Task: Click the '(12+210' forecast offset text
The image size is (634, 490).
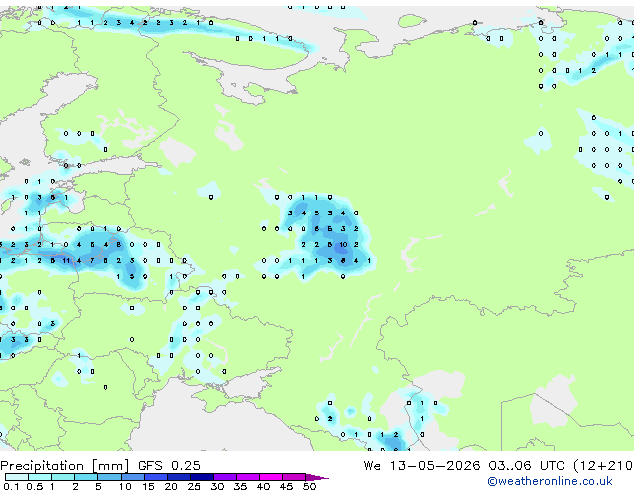Action: point(603,466)
